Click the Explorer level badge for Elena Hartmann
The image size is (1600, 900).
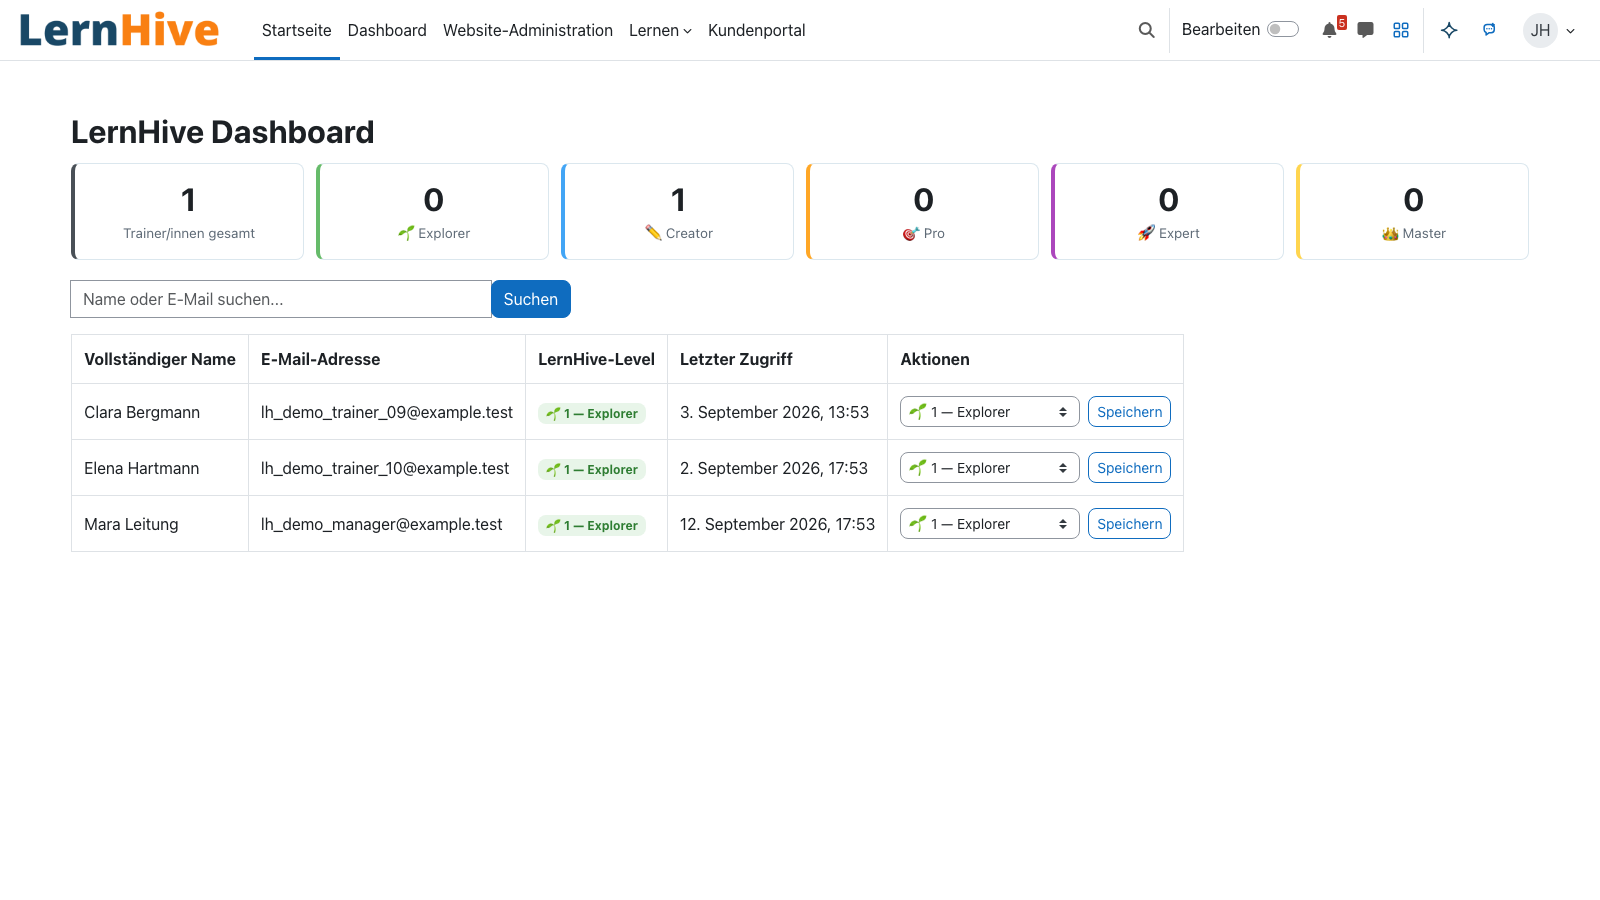592,469
